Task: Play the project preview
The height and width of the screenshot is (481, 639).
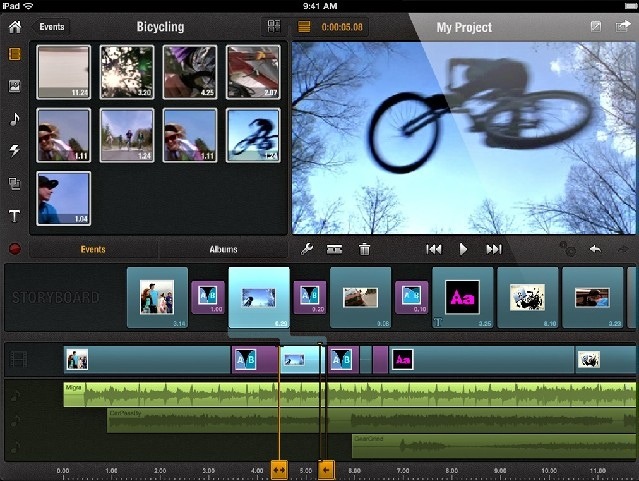Action: (463, 249)
